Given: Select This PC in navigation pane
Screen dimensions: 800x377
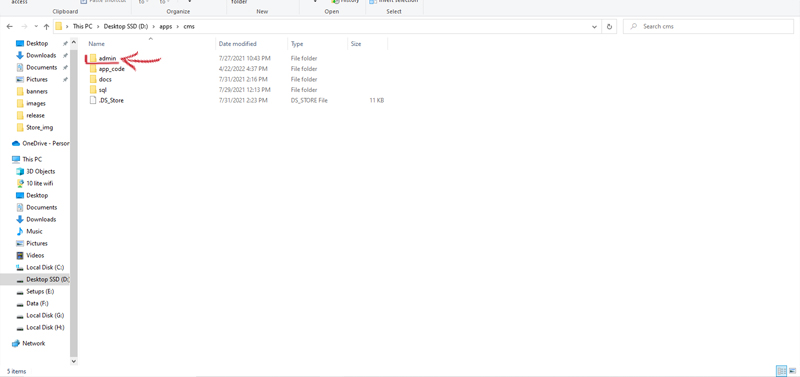Looking at the screenshot, I should [x=32, y=159].
